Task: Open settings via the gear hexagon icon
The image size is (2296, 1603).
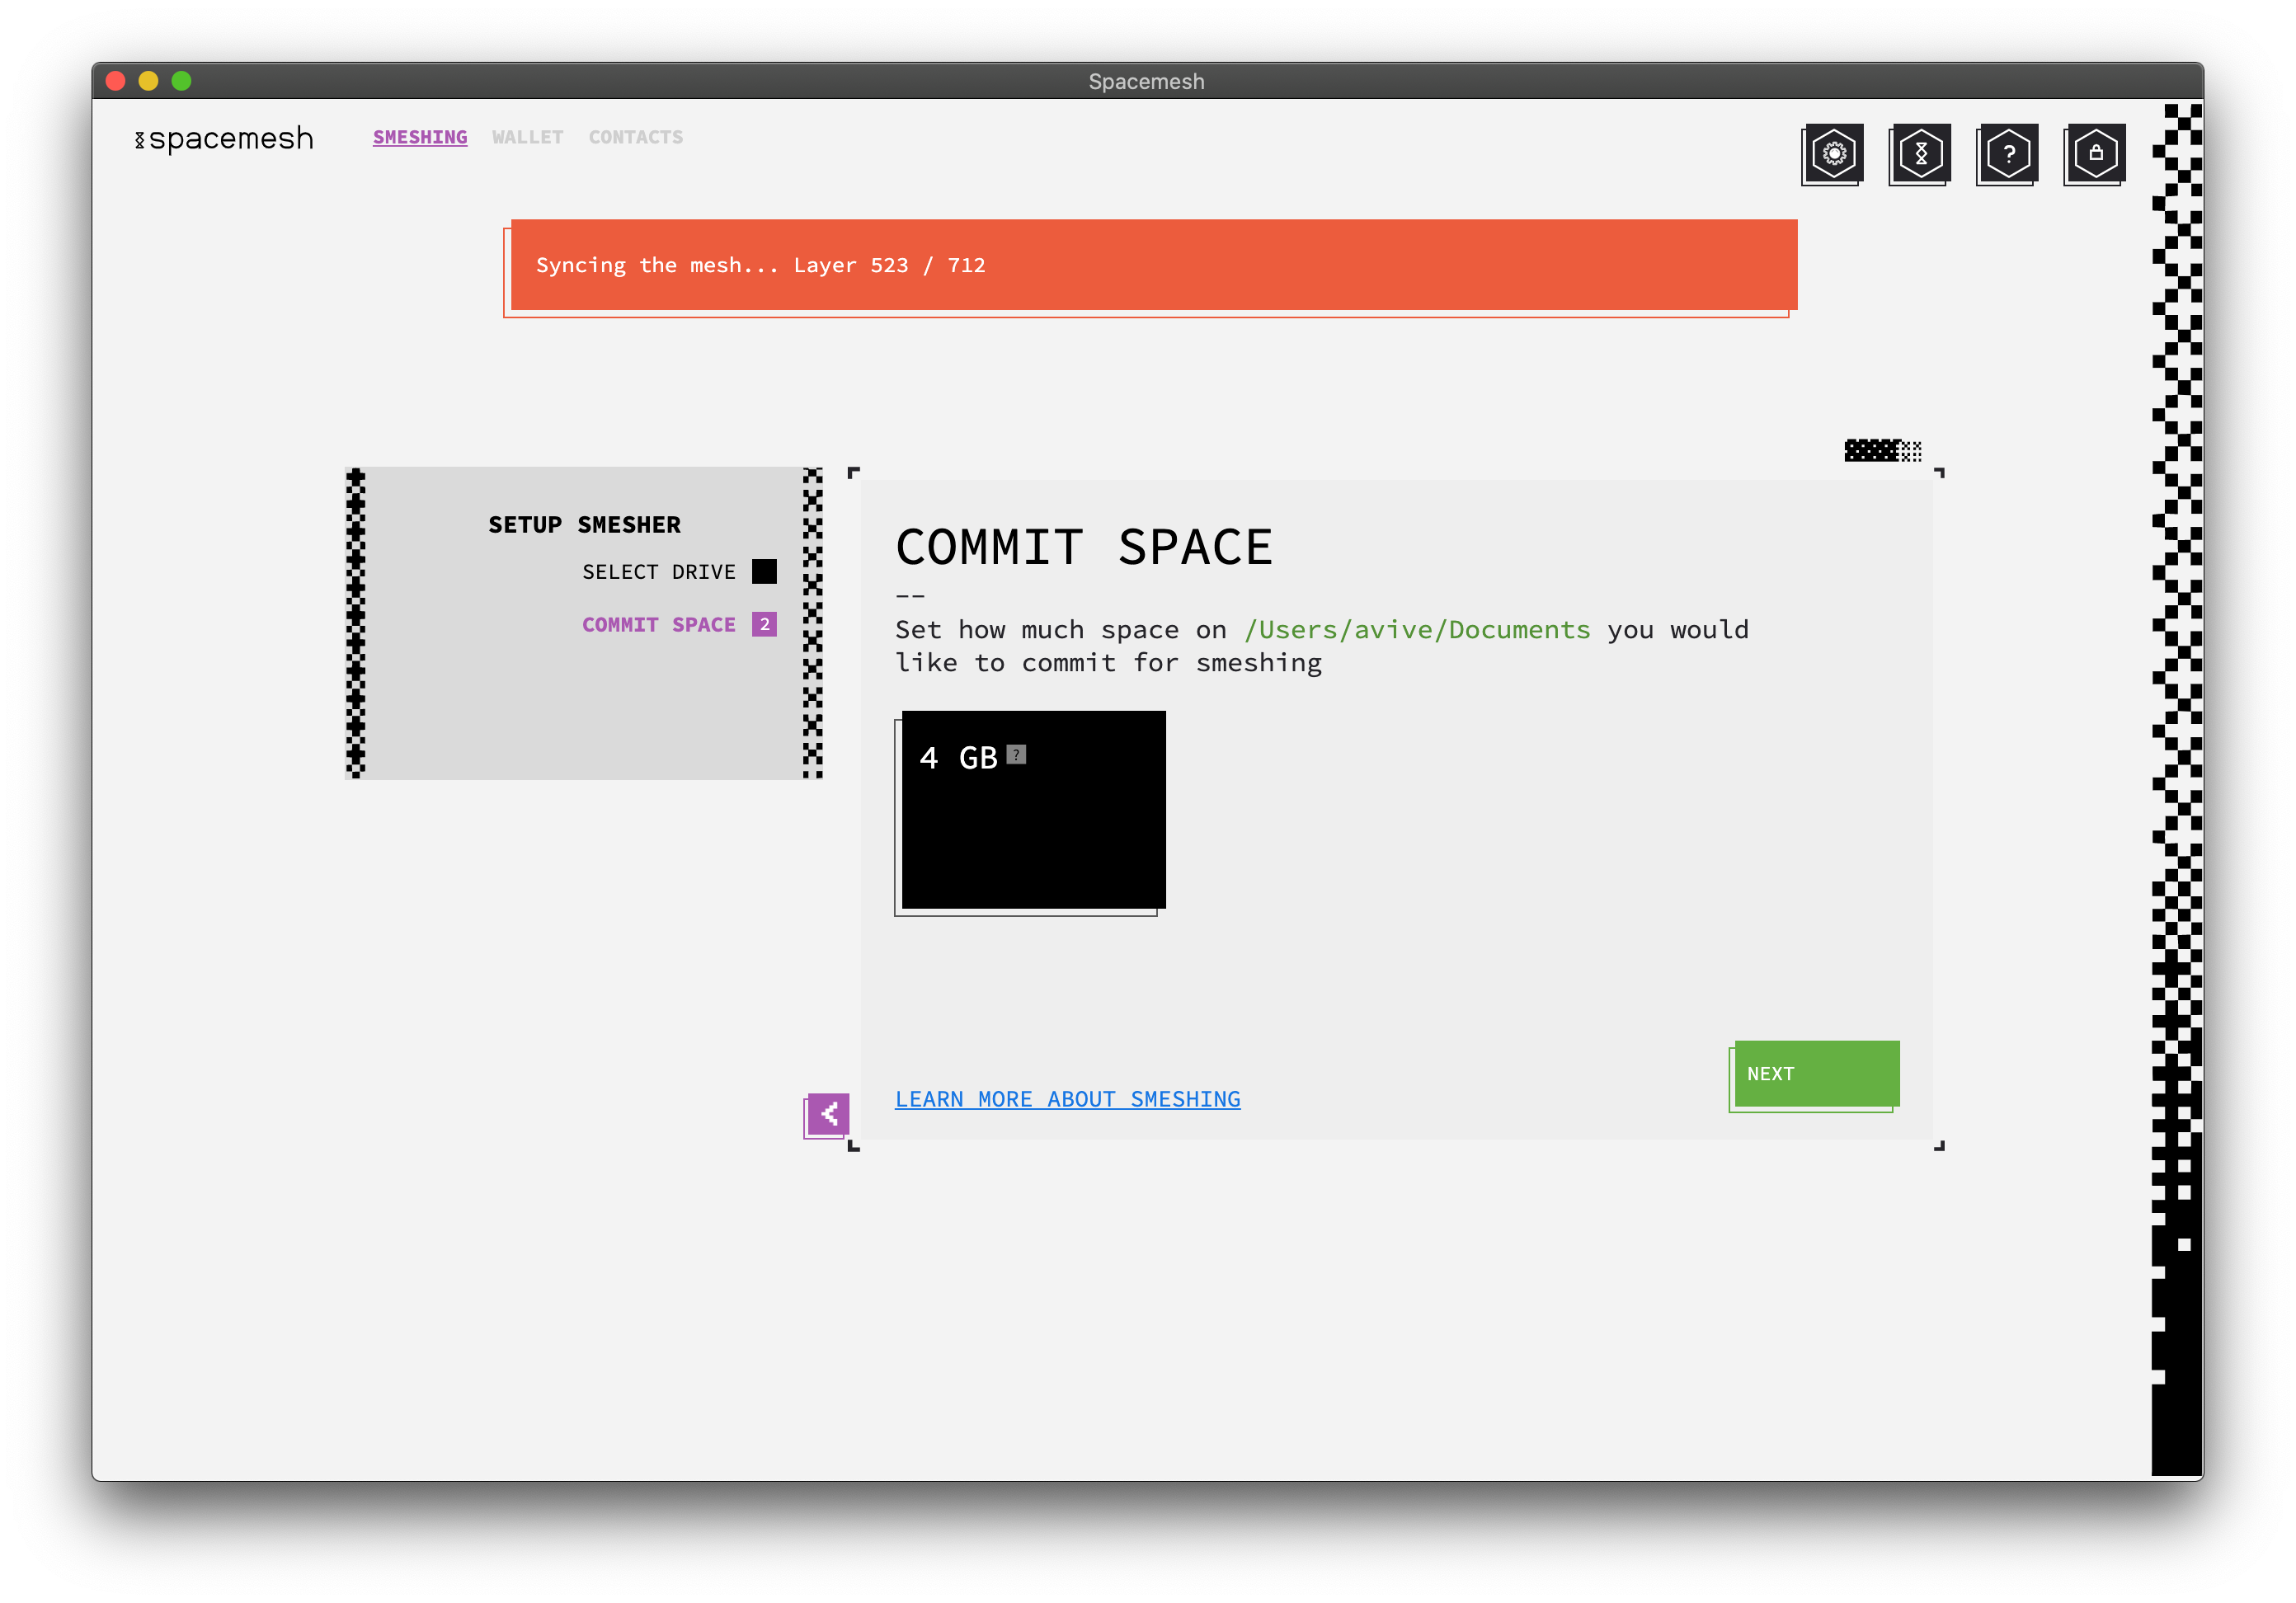Action: [1833, 154]
